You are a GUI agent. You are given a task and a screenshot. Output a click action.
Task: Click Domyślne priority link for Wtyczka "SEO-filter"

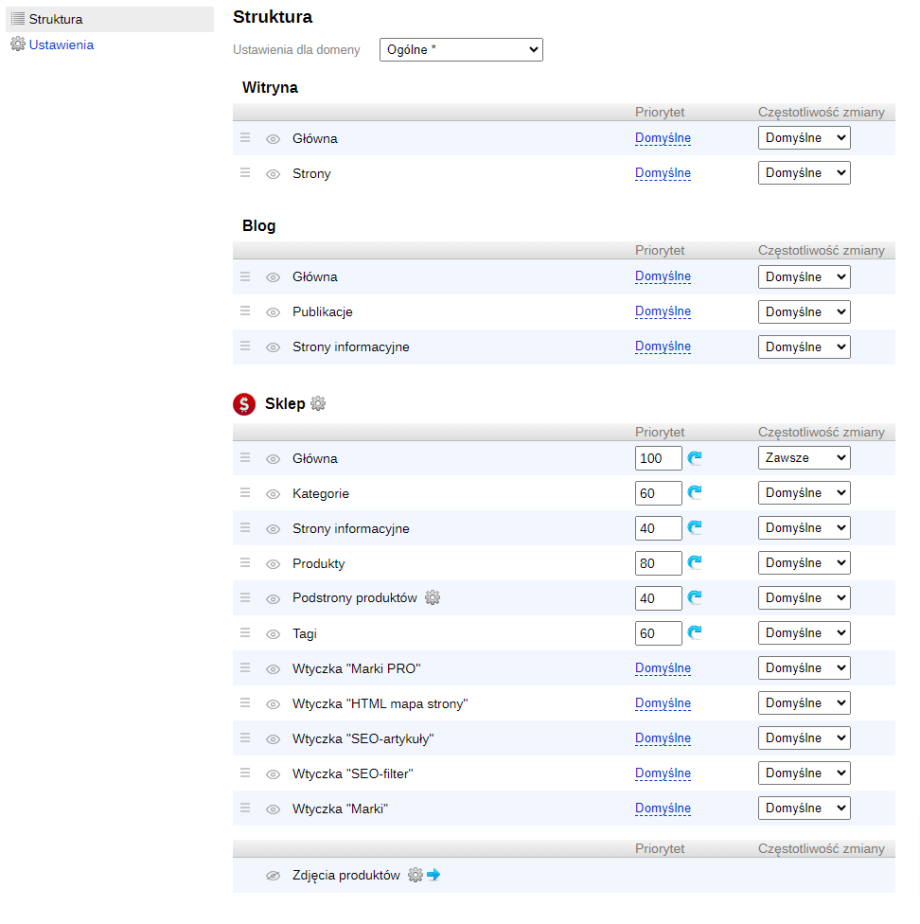pyautogui.click(x=662, y=773)
